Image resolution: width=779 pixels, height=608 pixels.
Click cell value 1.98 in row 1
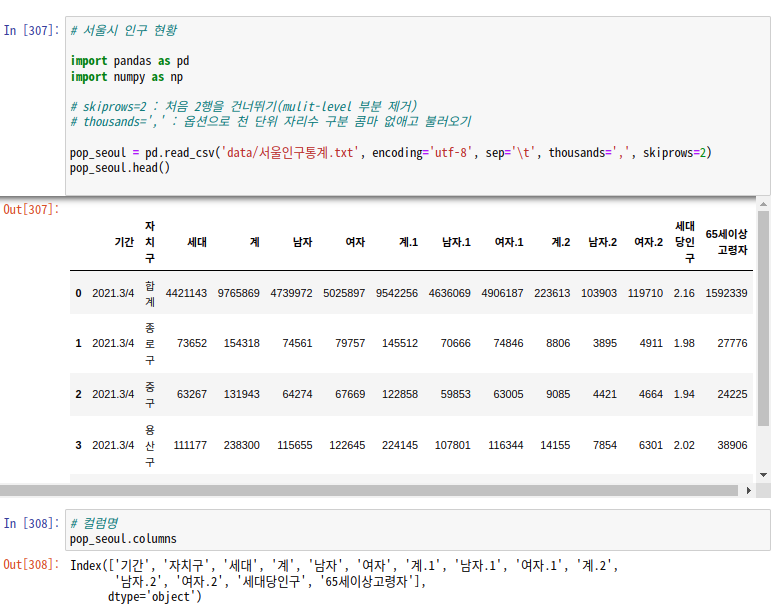tap(684, 343)
